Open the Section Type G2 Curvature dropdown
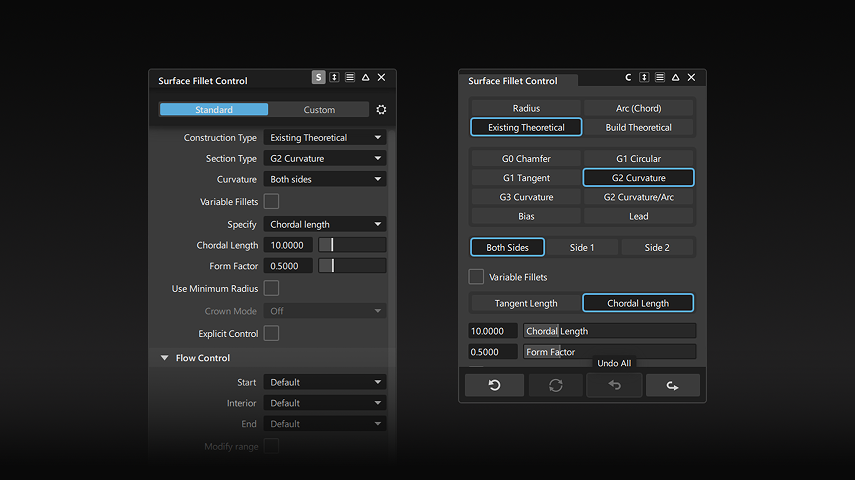The height and width of the screenshot is (480, 855). point(325,158)
